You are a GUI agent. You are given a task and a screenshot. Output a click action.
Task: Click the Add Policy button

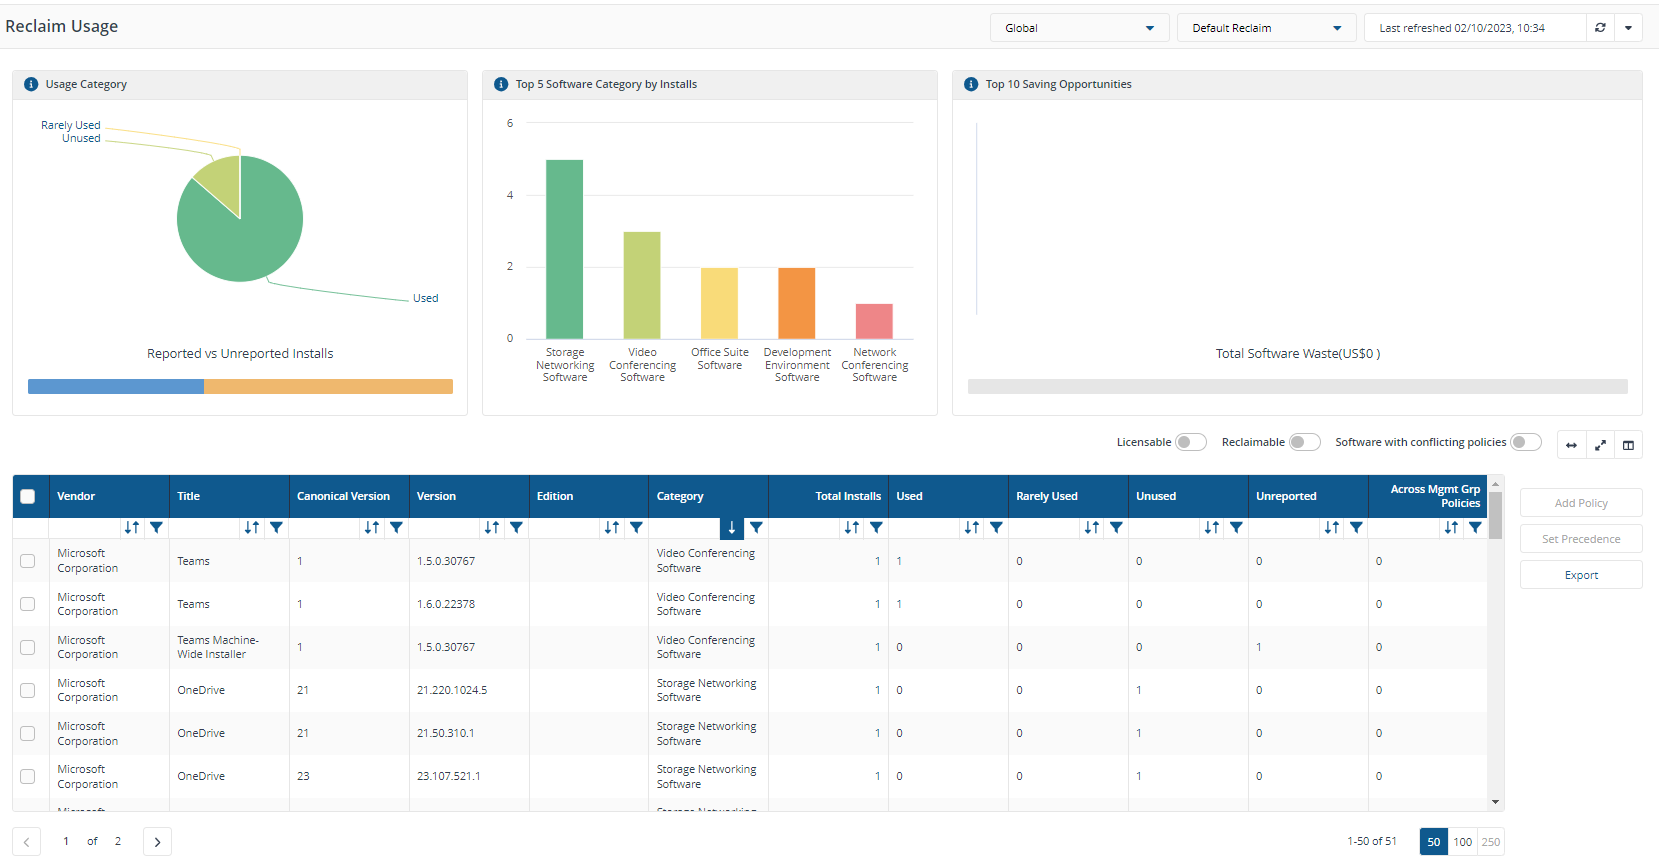(1581, 503)
